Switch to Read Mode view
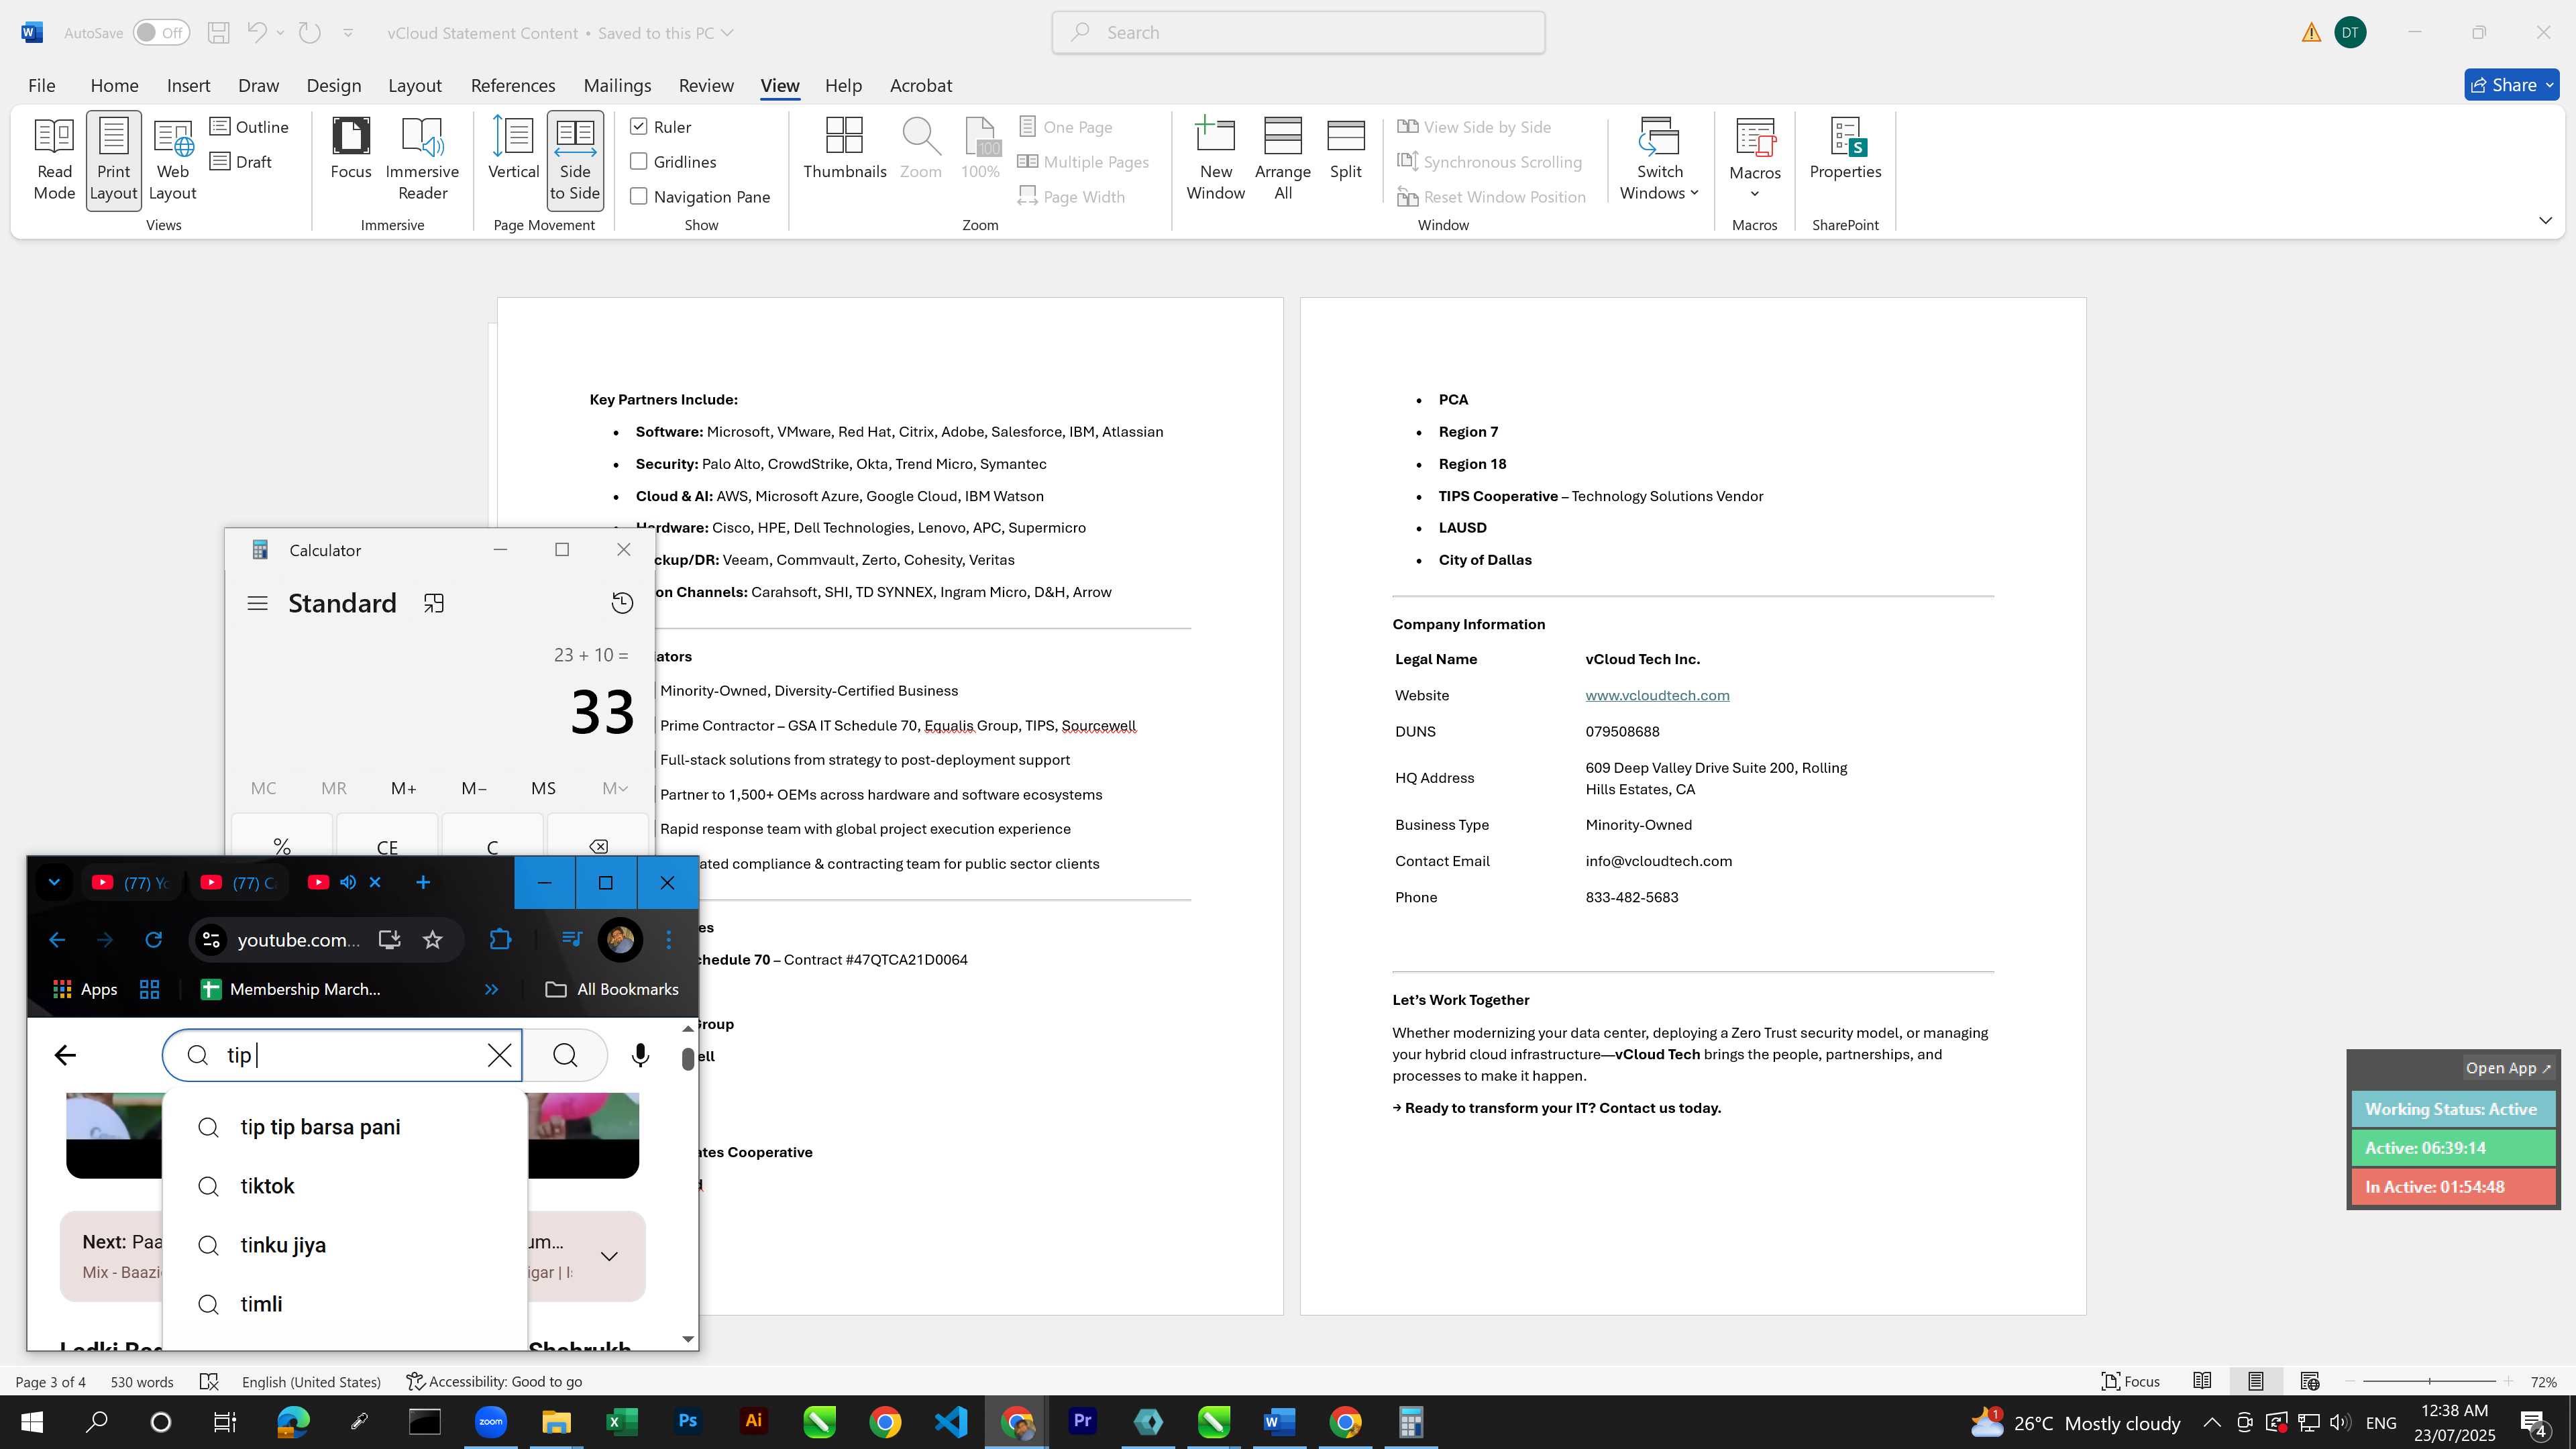Screen dimensions: 2576x1449 click(54, 160)
